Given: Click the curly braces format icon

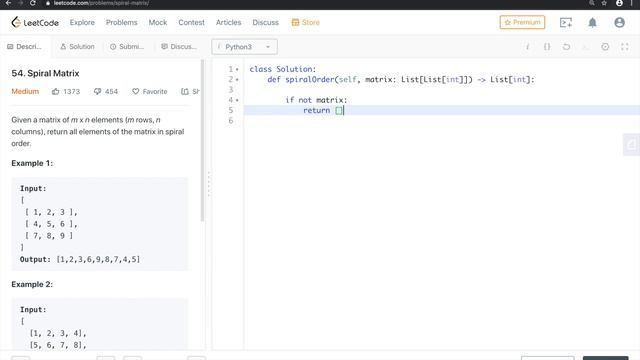Looking at the screenshot, I should tap(547, 47).
